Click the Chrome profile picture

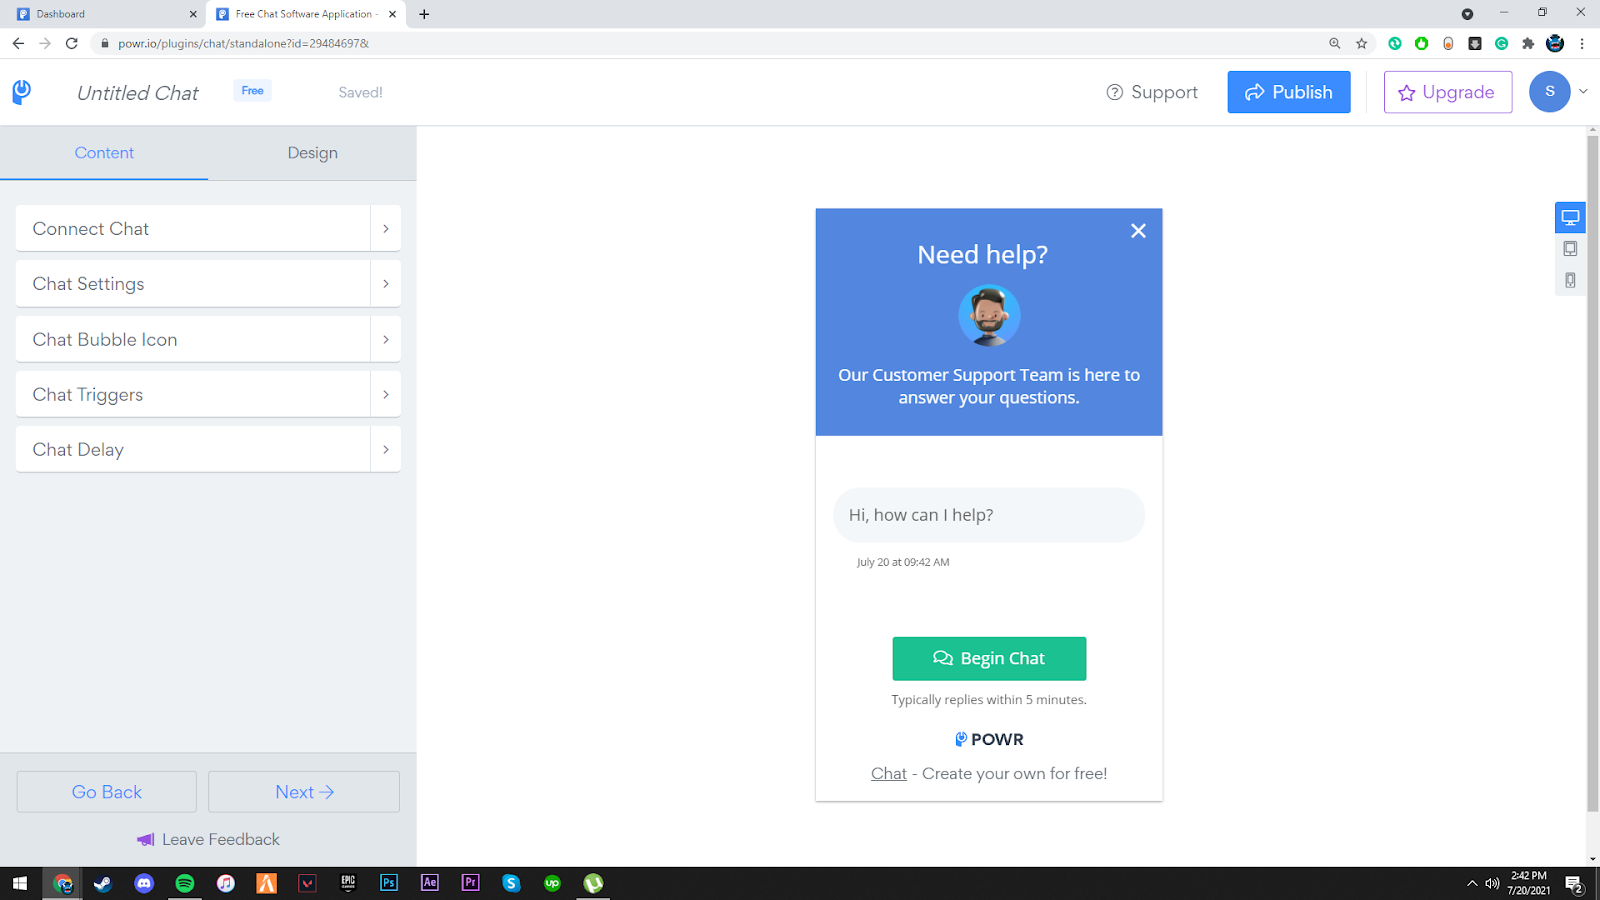[x=1555, y=43]
